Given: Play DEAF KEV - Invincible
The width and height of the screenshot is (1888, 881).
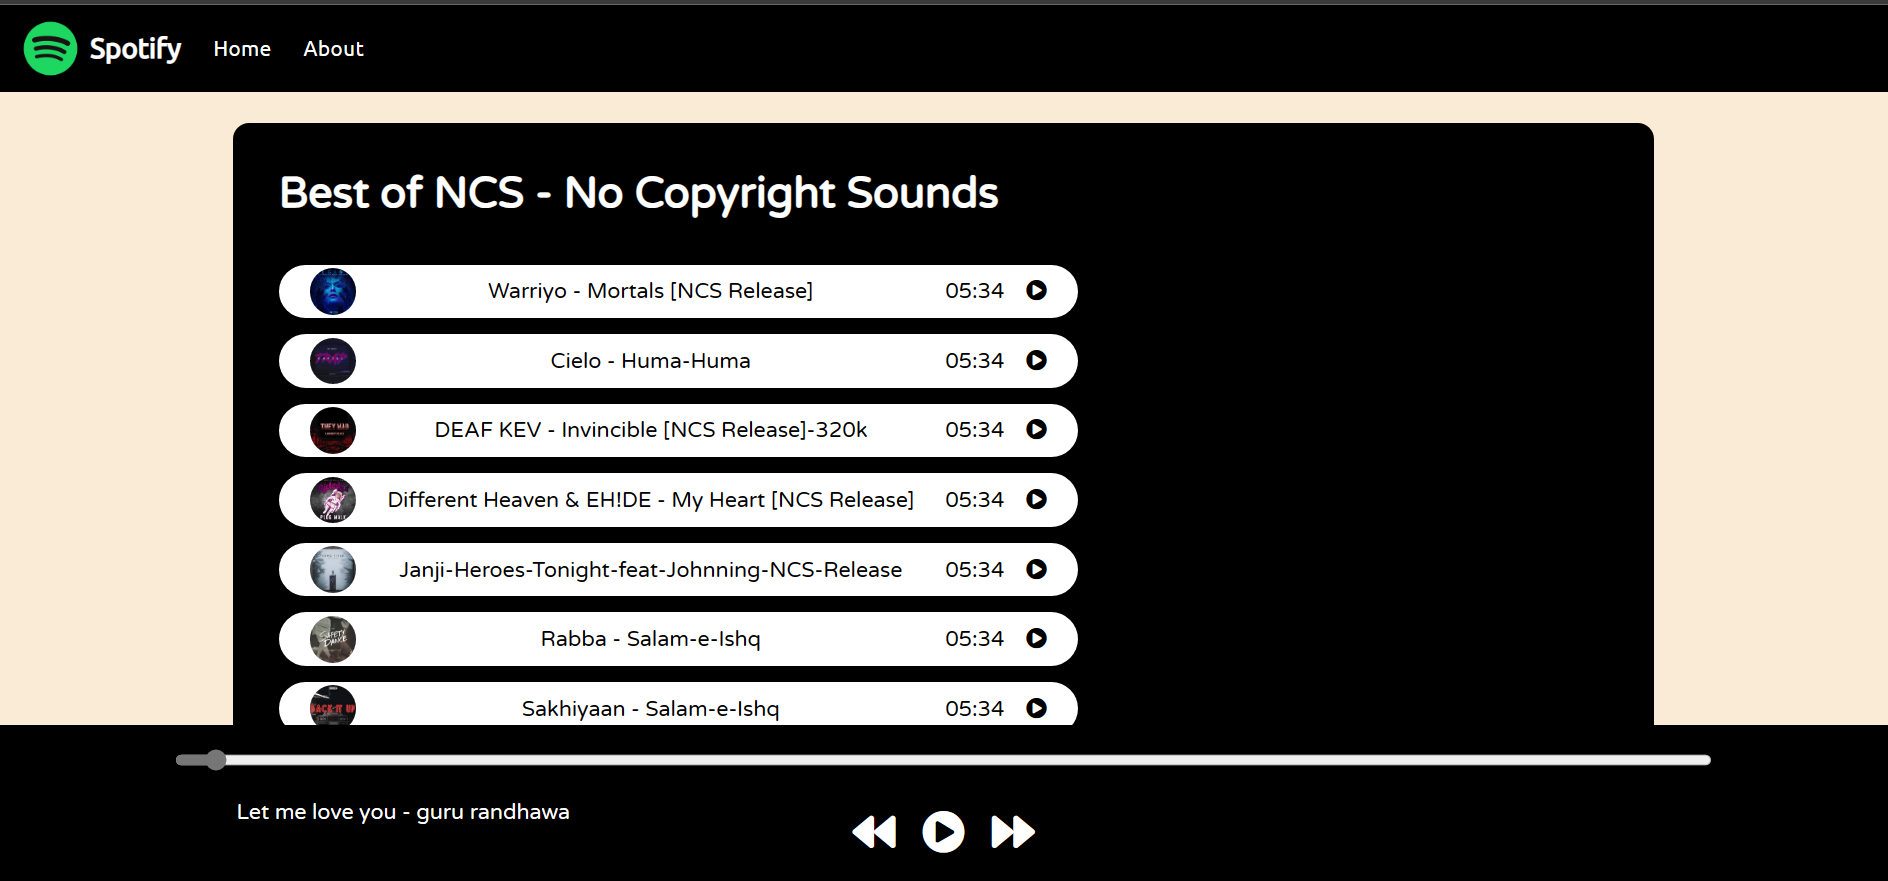Looking at the screenshot, I should tap(1037, 430).
